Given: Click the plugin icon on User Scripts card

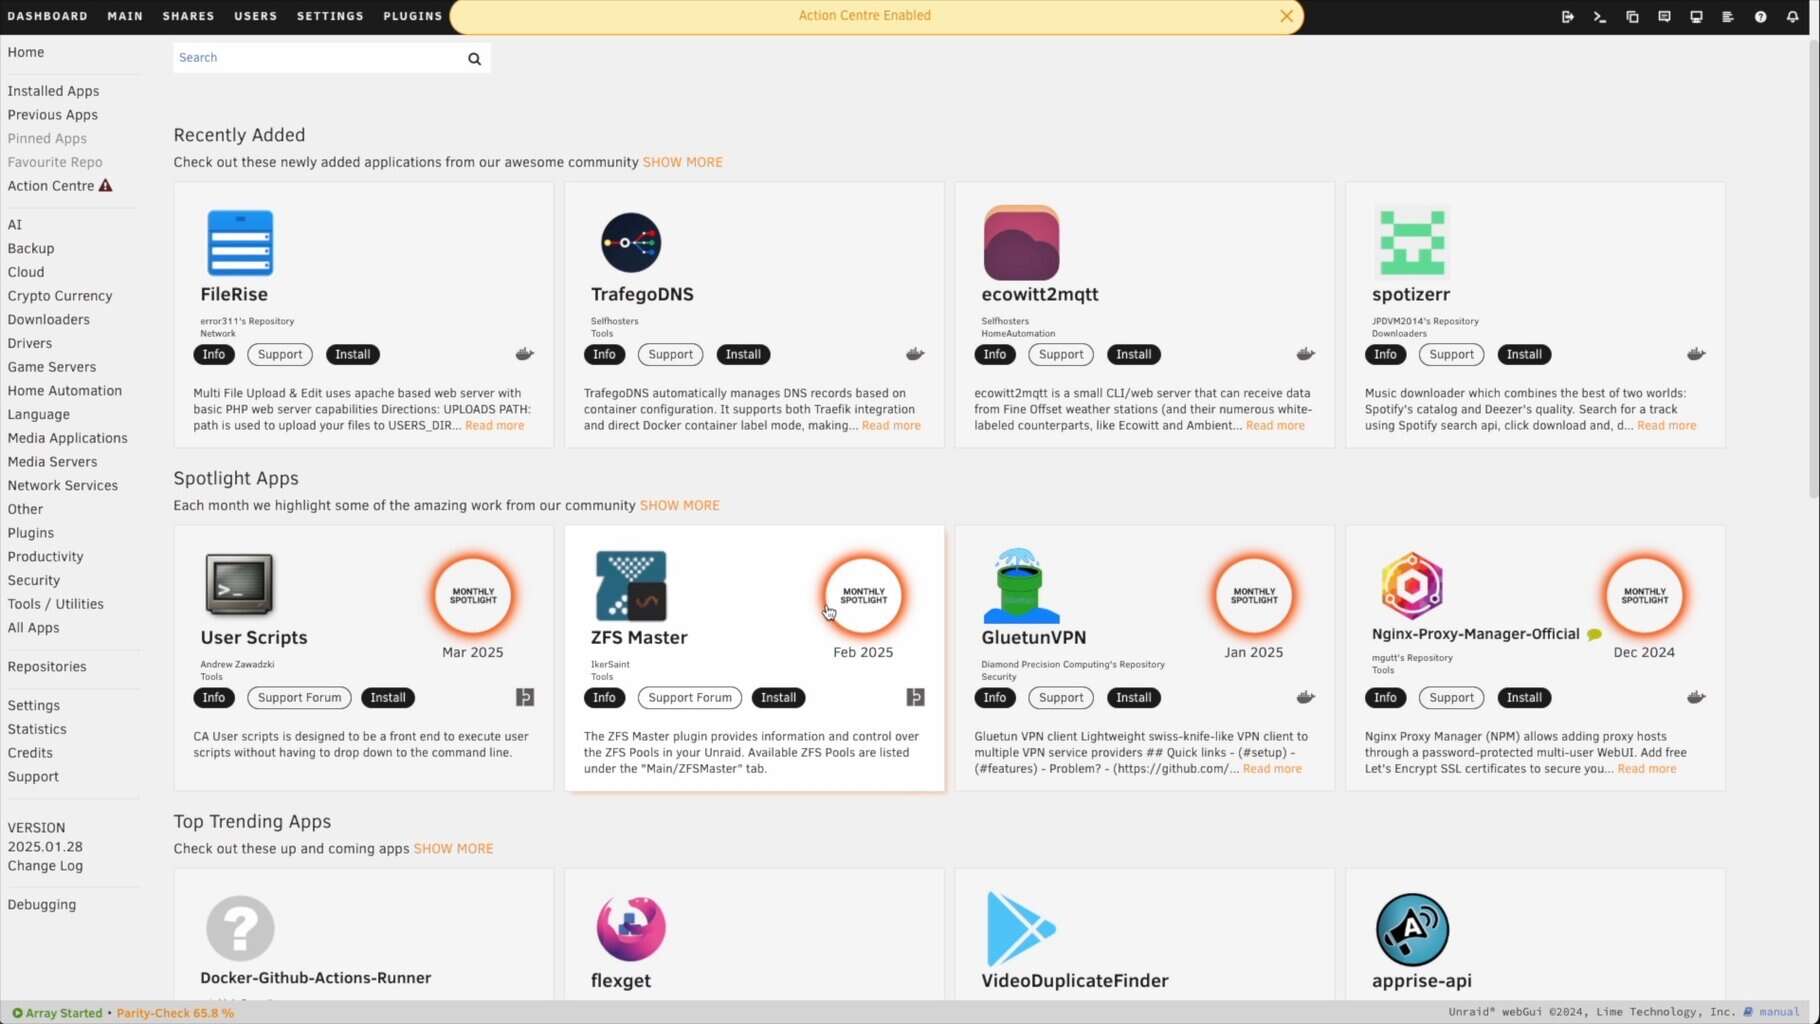Looking at the screenshot, I should 525,697.
